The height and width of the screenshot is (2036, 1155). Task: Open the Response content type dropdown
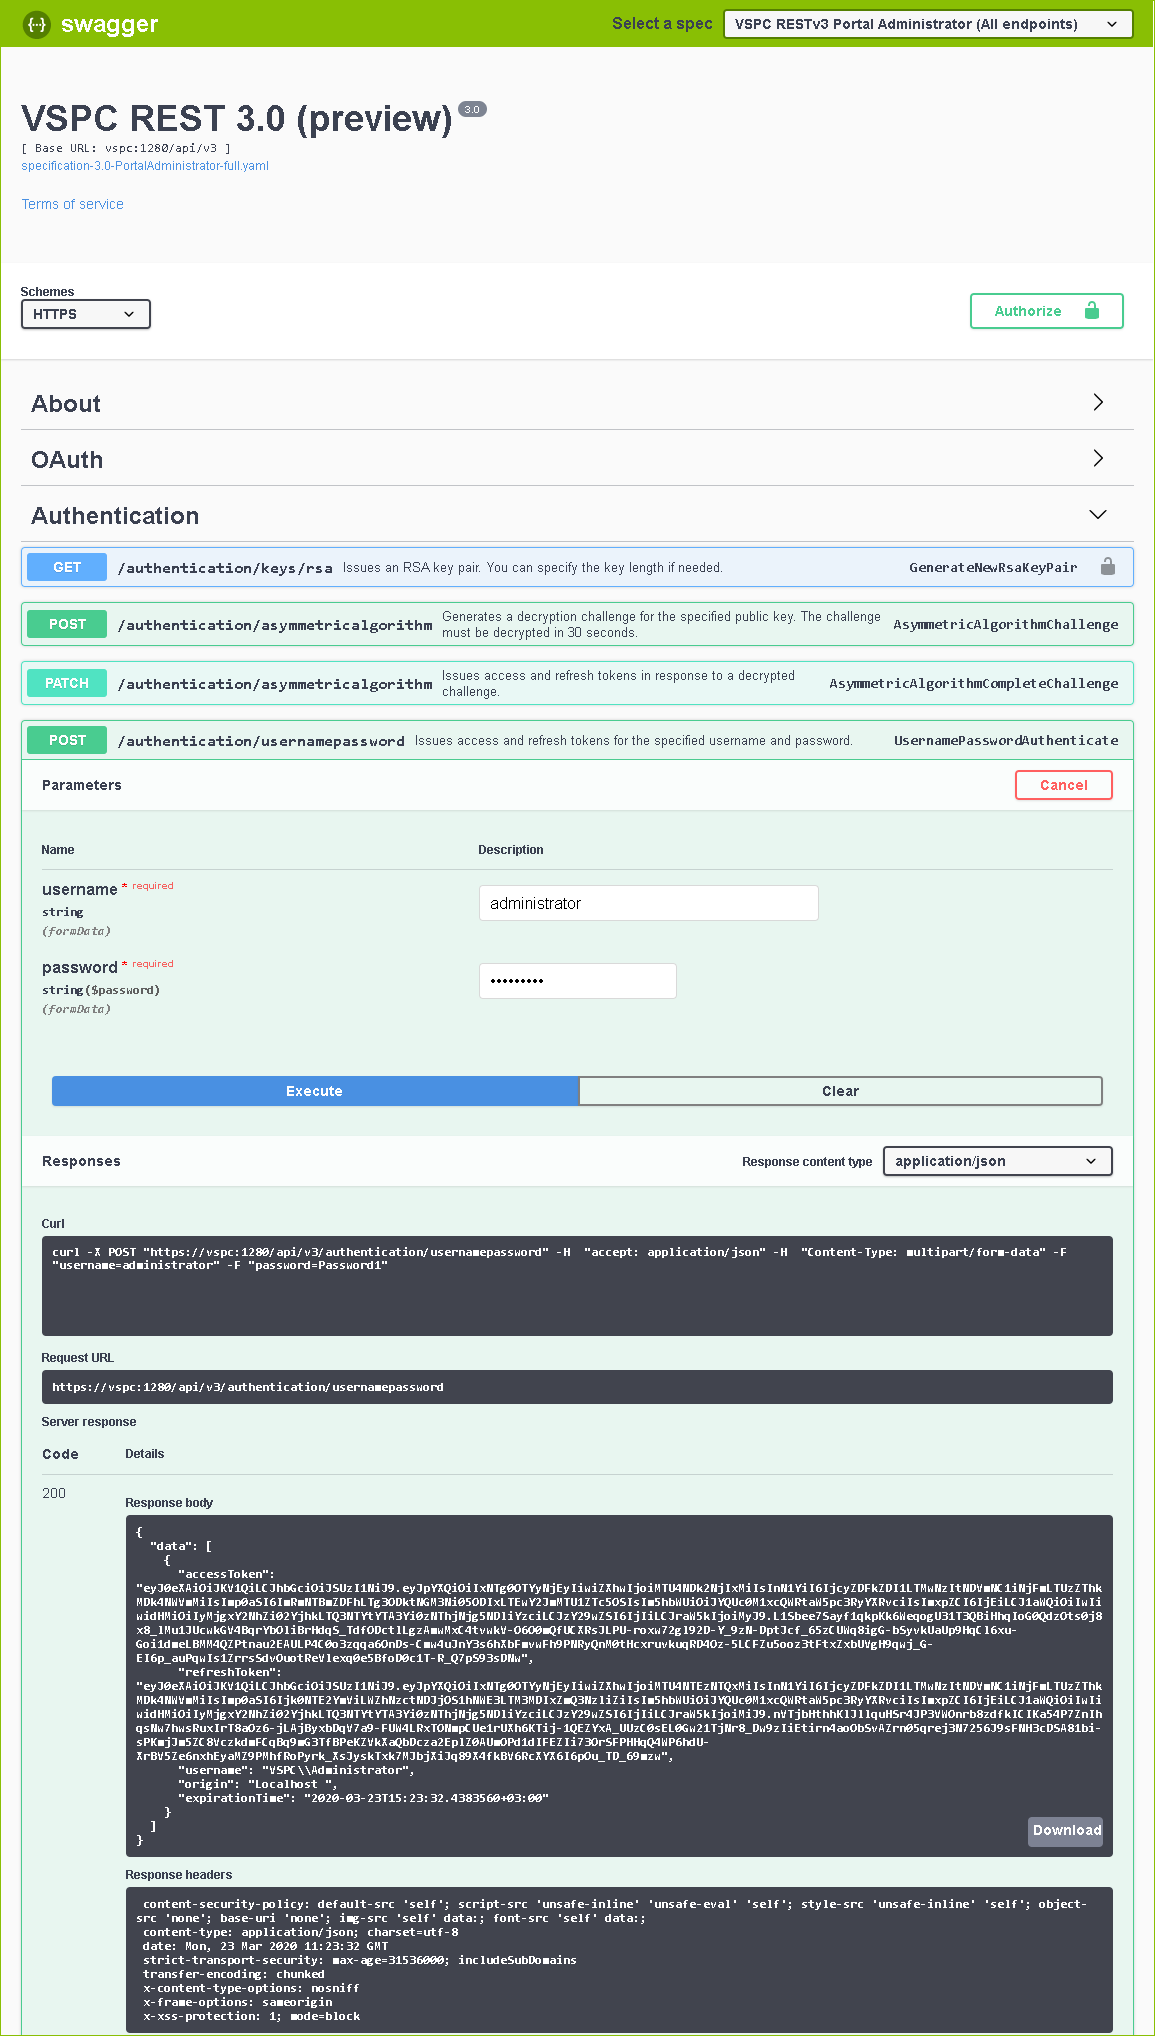(998, 1161)
